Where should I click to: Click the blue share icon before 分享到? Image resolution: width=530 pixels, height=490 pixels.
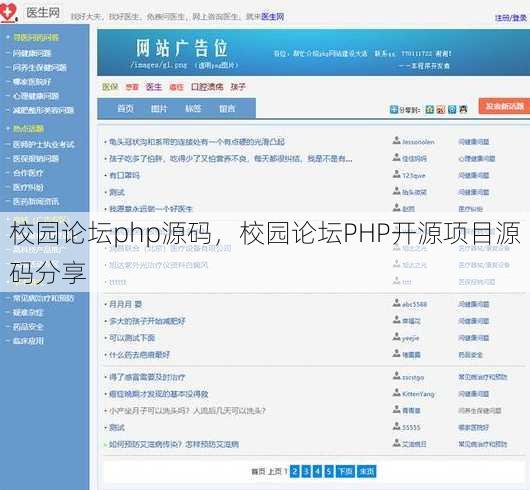tap(394, 109)
